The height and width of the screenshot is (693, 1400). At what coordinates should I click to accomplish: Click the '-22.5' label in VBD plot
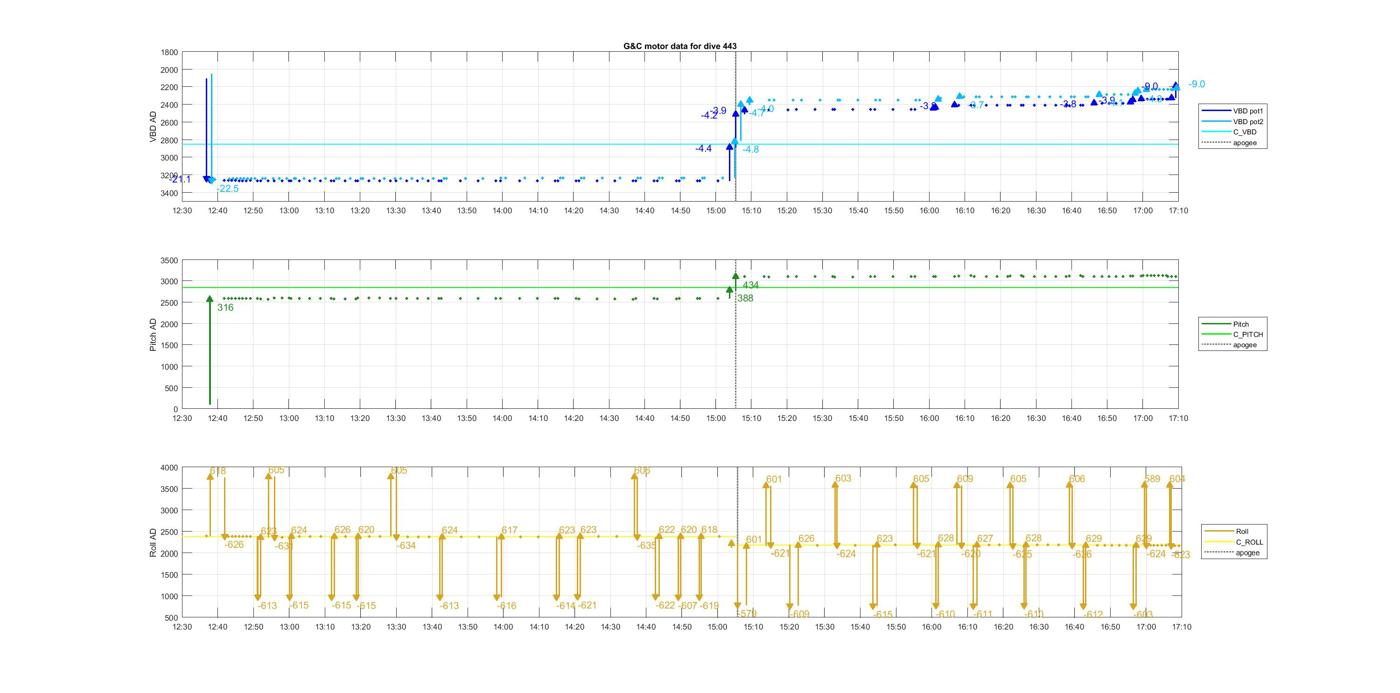click(x=228, y=189)
